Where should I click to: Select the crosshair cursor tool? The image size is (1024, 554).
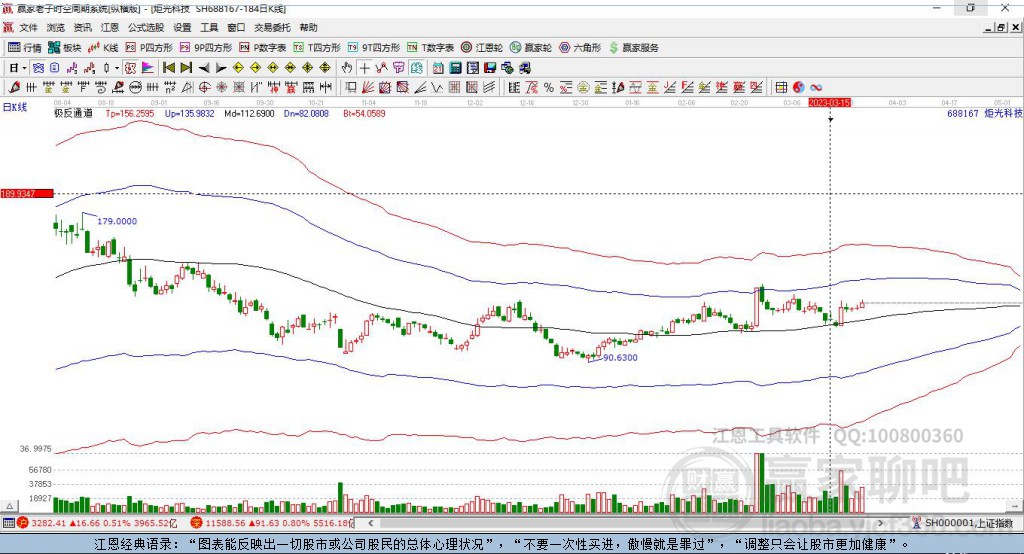(x=365, y=68)
